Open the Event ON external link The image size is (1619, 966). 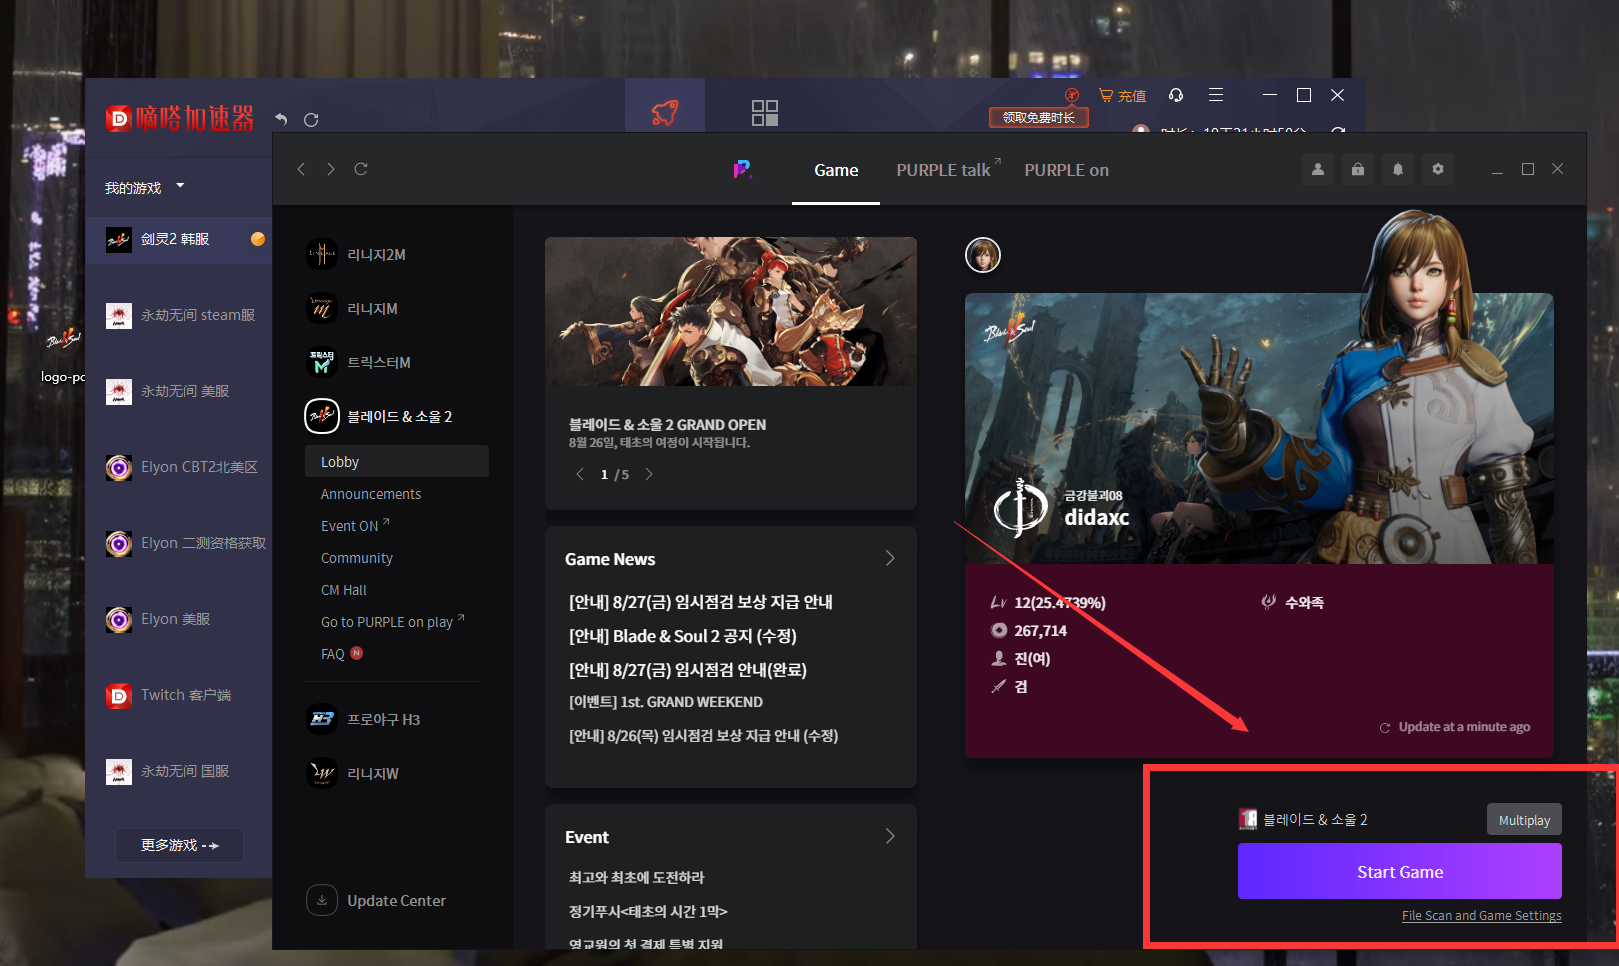[355, 525]
